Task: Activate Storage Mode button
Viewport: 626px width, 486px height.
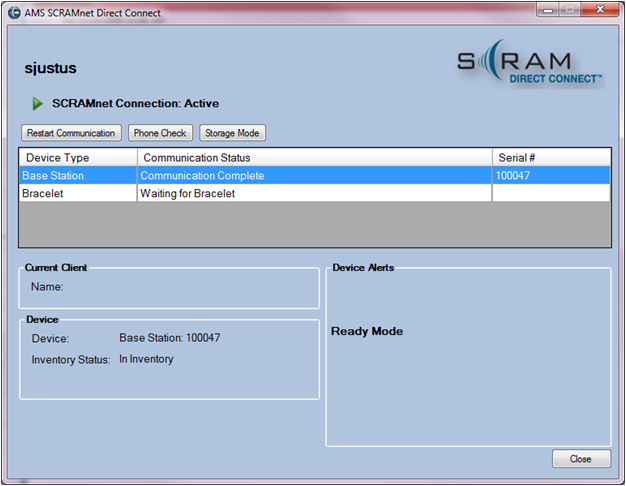Action: point(232,133)
